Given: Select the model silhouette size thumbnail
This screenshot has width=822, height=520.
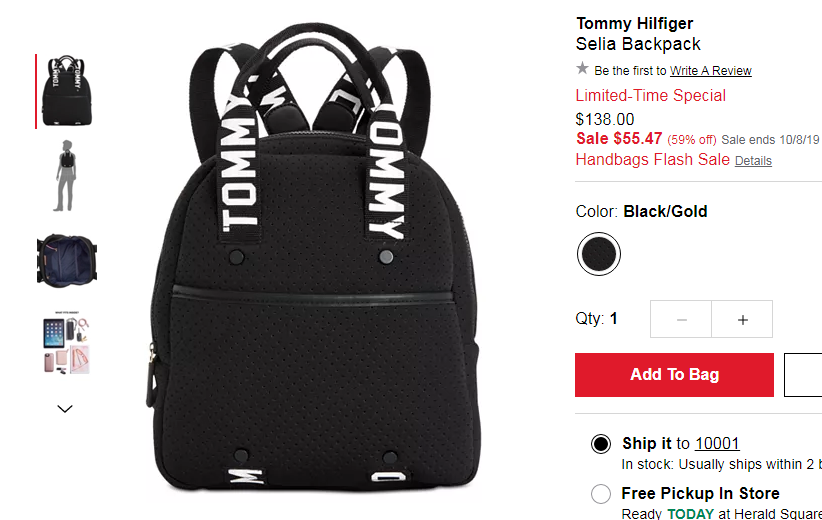Looking at the screenshot, I should pyautogui.click(x=67, y=176).
